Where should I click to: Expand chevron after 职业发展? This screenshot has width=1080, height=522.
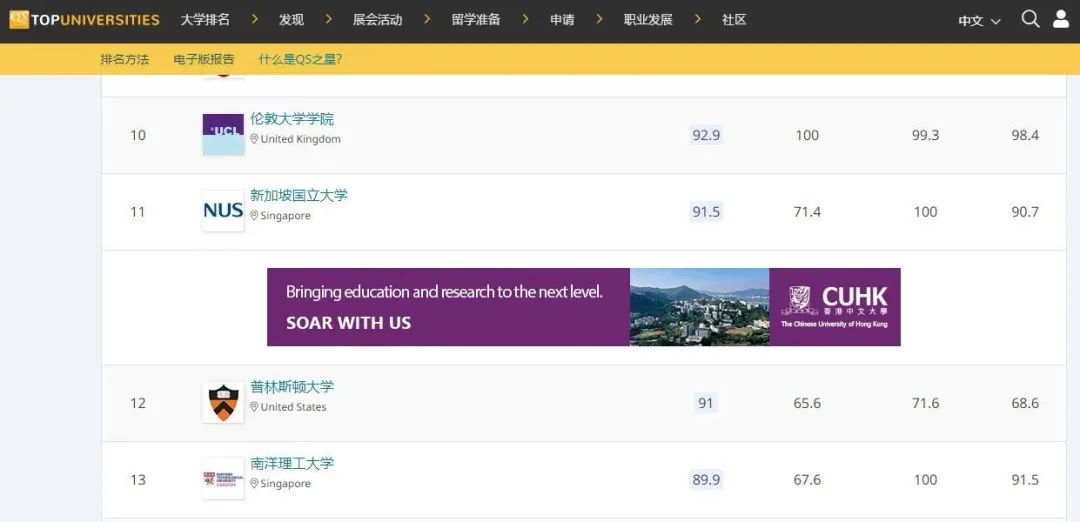(698, 19)
